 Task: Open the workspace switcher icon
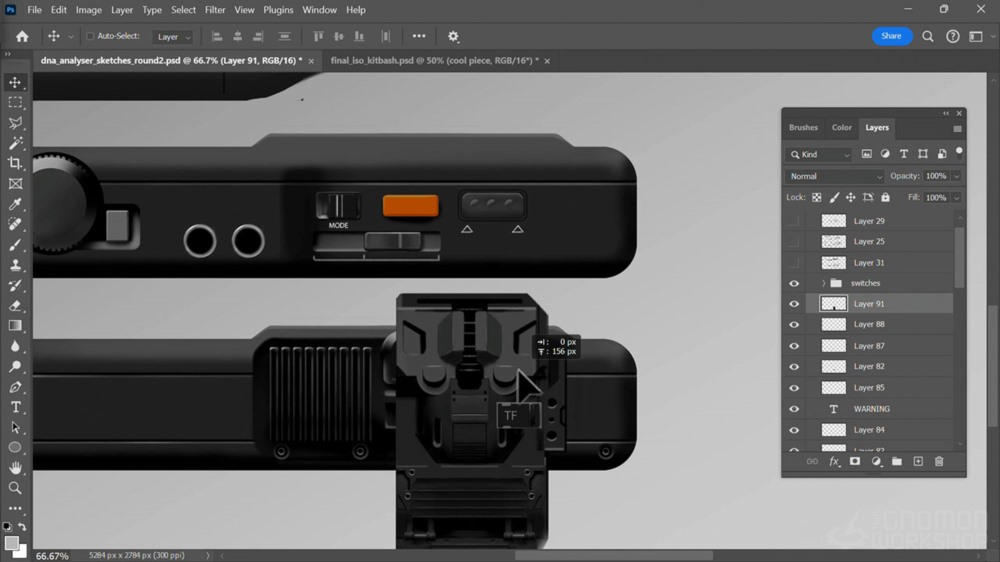pyautogui.click(x=976, y=36)
